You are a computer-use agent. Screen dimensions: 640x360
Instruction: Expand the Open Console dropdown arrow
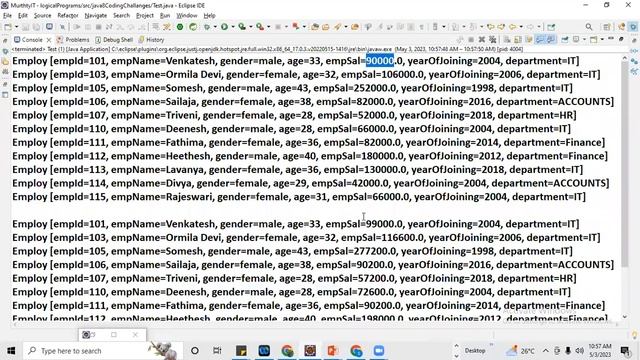coord(602,40)
